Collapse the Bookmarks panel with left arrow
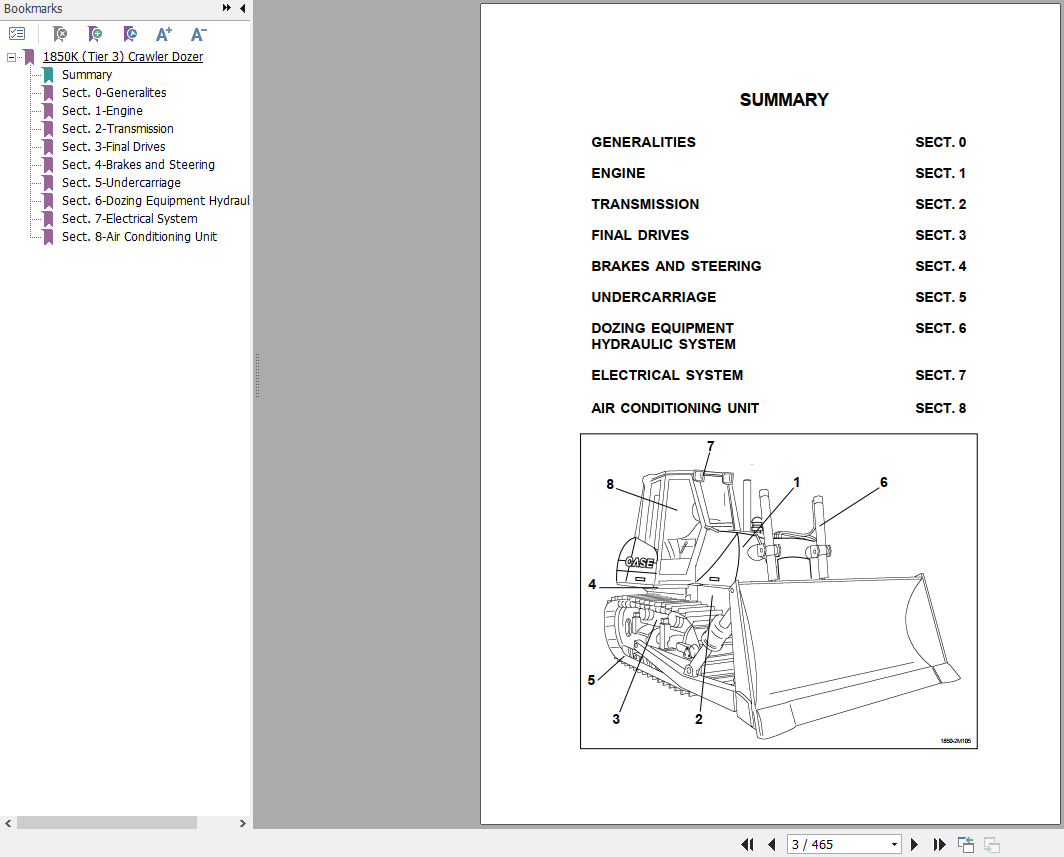 pyautogui.click(x=242, y=8)
